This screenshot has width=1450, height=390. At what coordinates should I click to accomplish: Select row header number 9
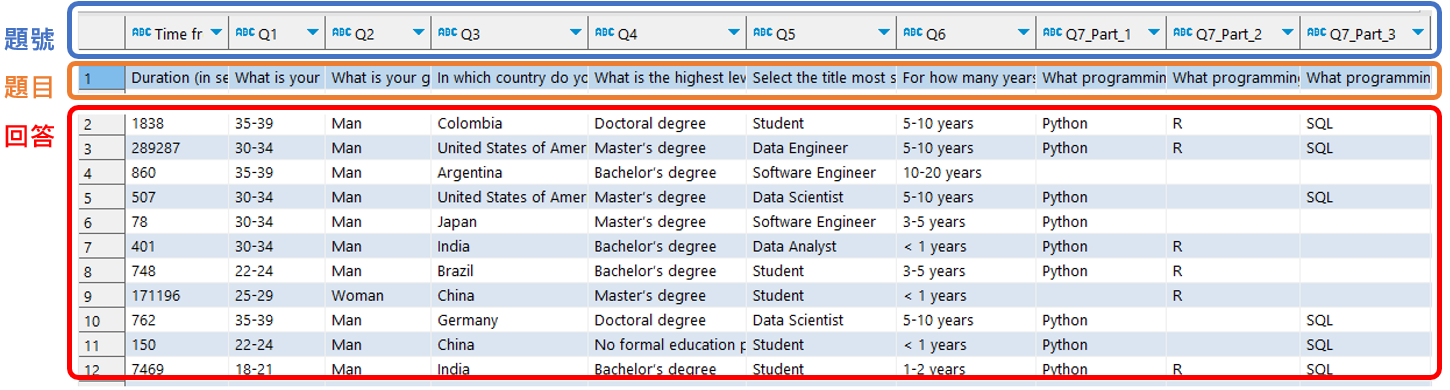[x=102, y=296]
